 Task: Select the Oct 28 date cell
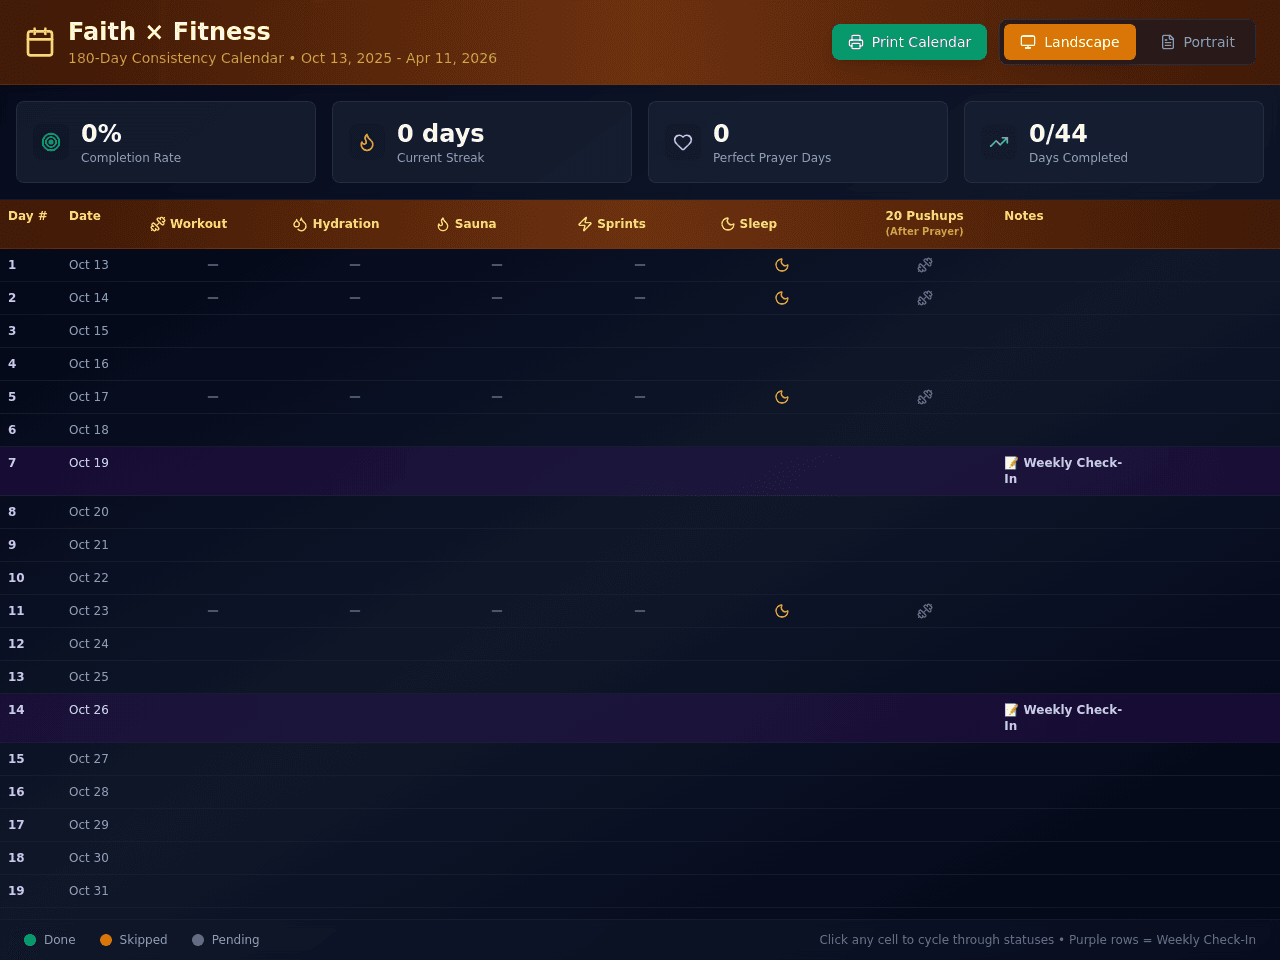(x=89, y=792)
